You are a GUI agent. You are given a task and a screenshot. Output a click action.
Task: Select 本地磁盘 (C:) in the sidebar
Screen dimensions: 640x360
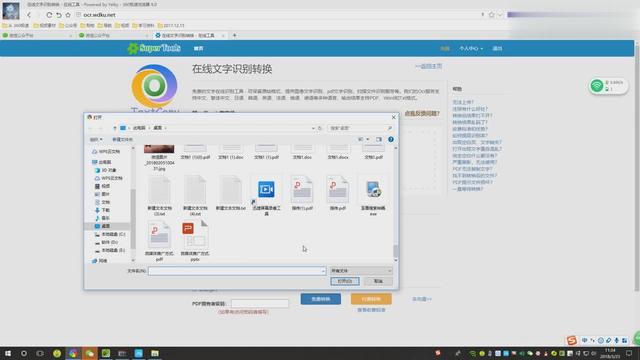click(x=110, y=234)
